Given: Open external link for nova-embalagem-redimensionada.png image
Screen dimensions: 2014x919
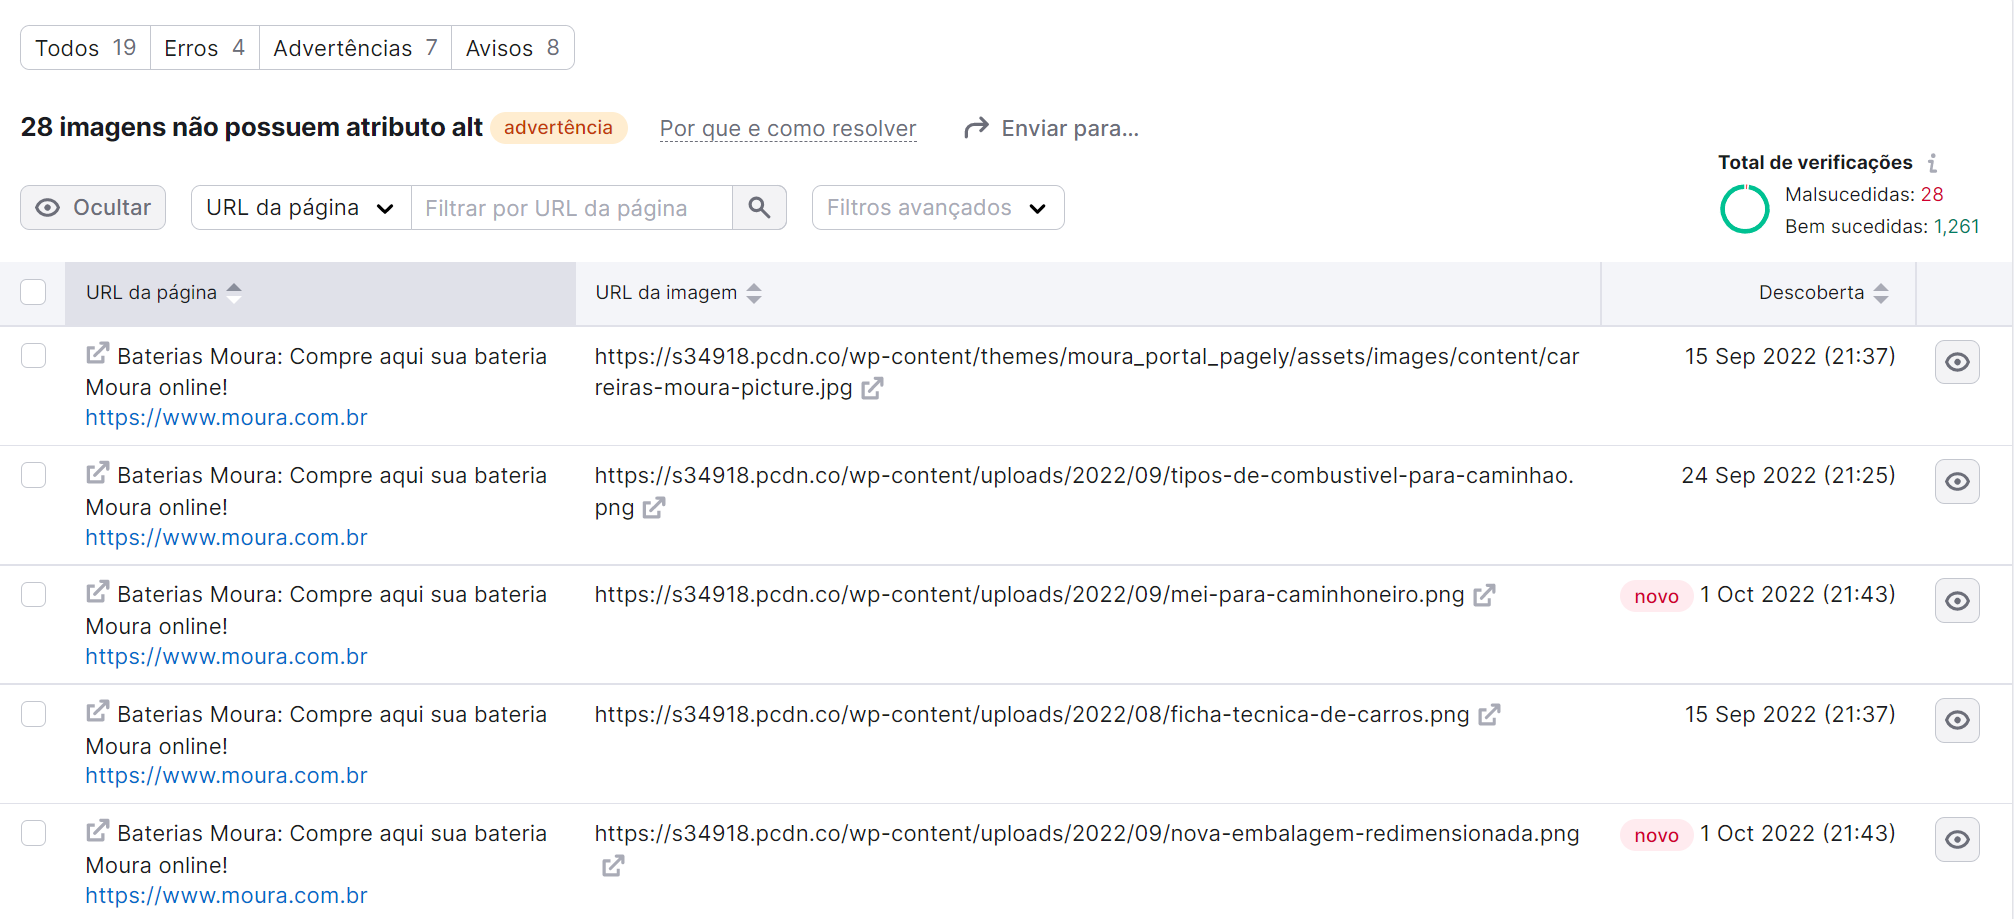Looking at the screenshot, I should coord(613,866).
